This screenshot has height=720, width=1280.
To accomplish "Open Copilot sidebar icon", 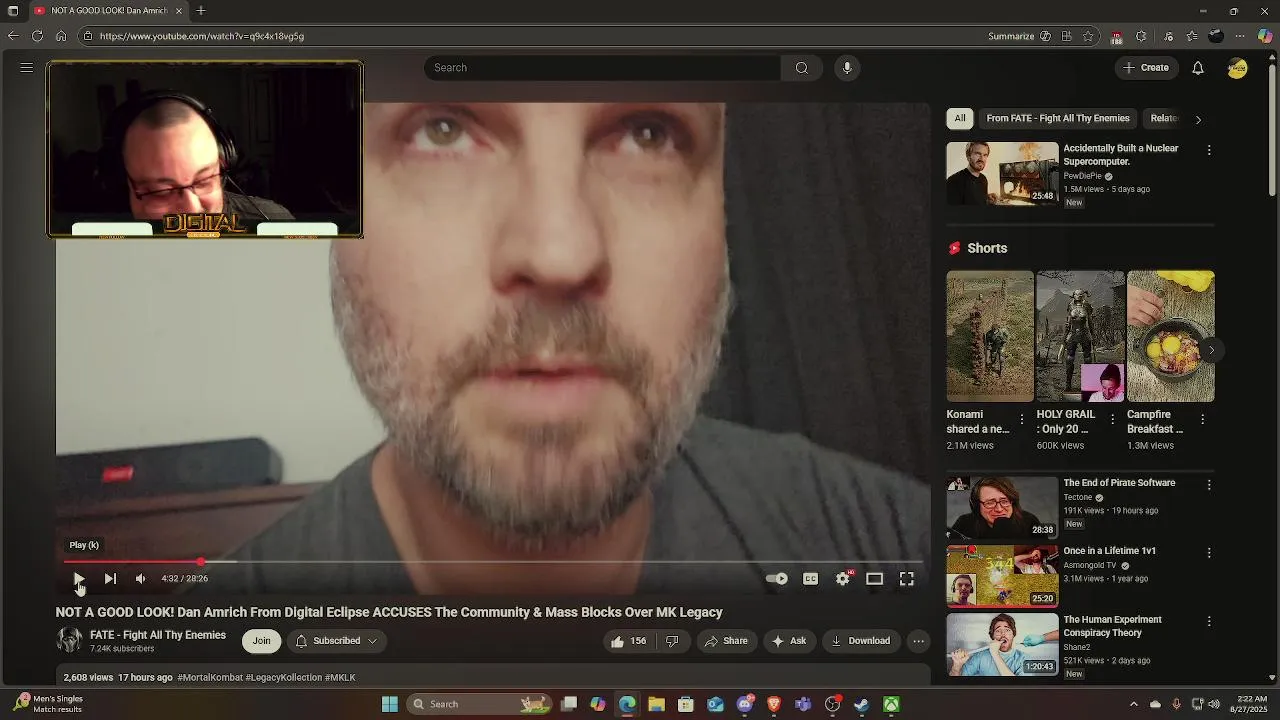I will click(1265, 36).
